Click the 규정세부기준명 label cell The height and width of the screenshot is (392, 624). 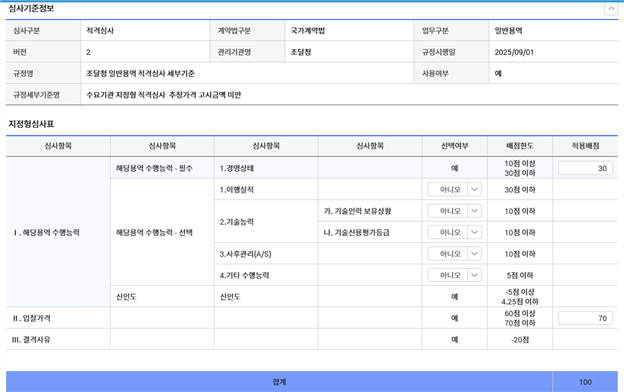43,95
